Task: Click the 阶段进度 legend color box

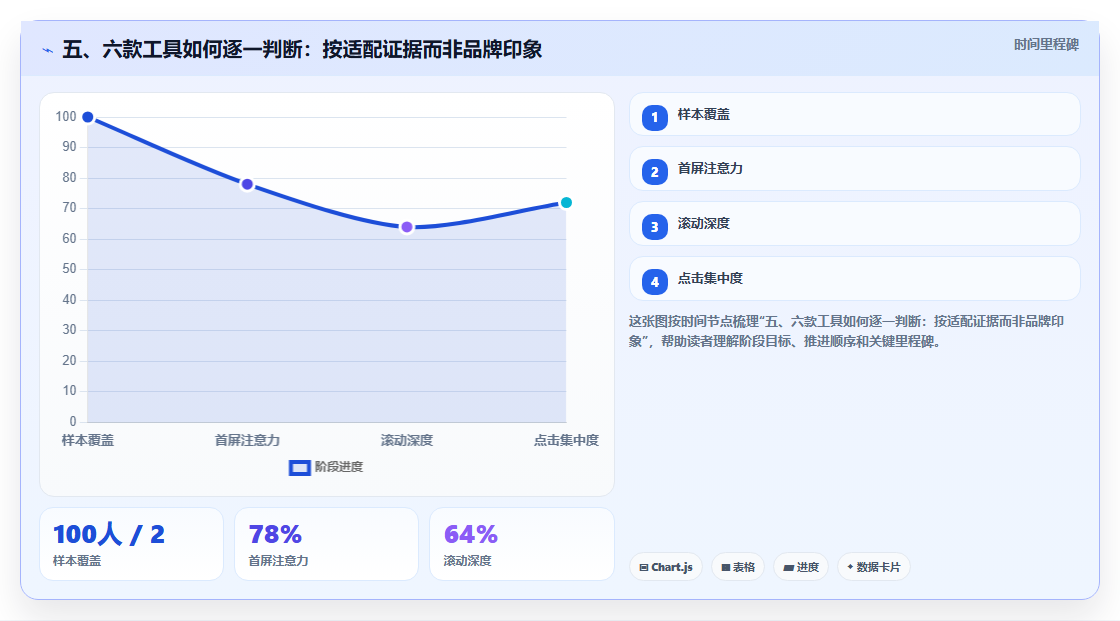Action: [299, 468]
